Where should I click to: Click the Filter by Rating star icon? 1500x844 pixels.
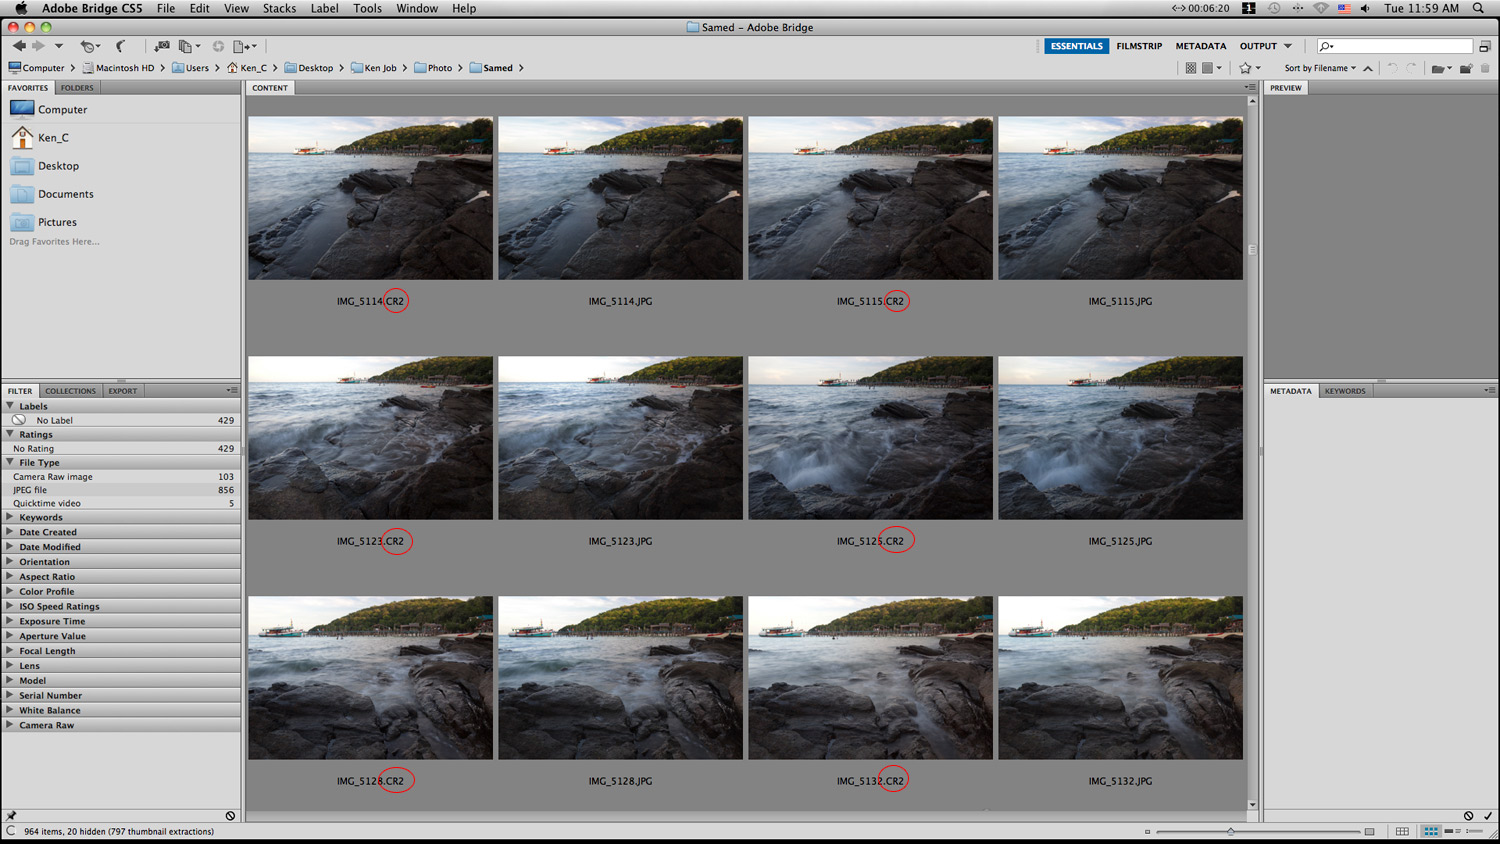point(1245,68)
